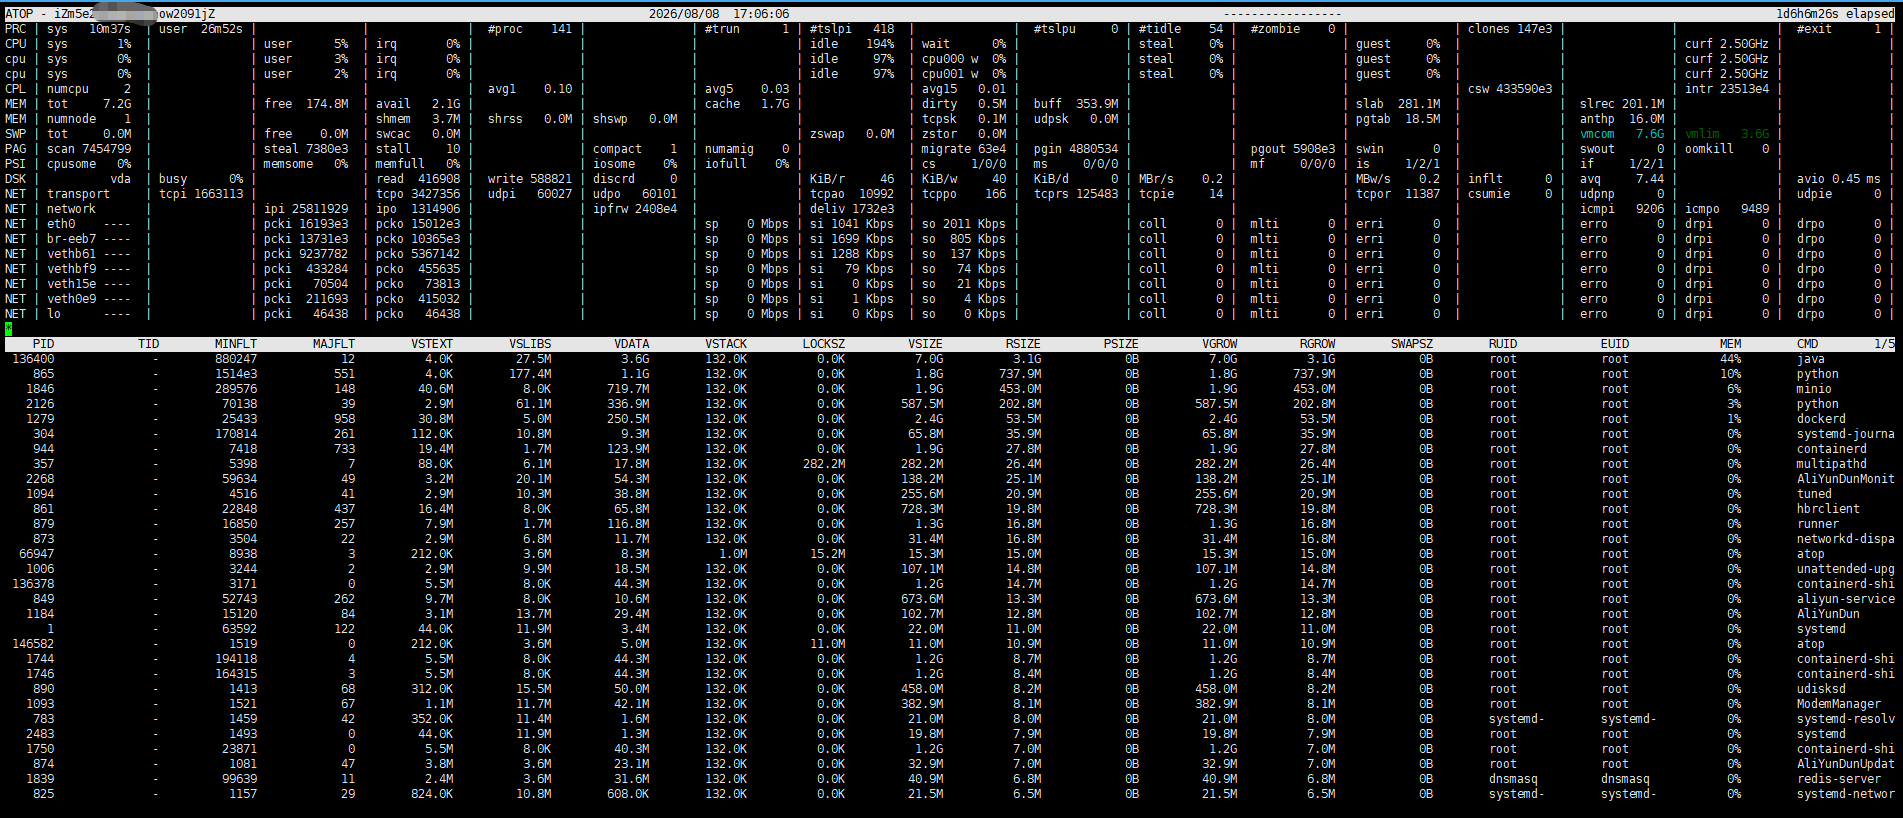This screenshot has width=1903, height=818.
Task: Click the CMD column header
Action: coord(1807,344)
